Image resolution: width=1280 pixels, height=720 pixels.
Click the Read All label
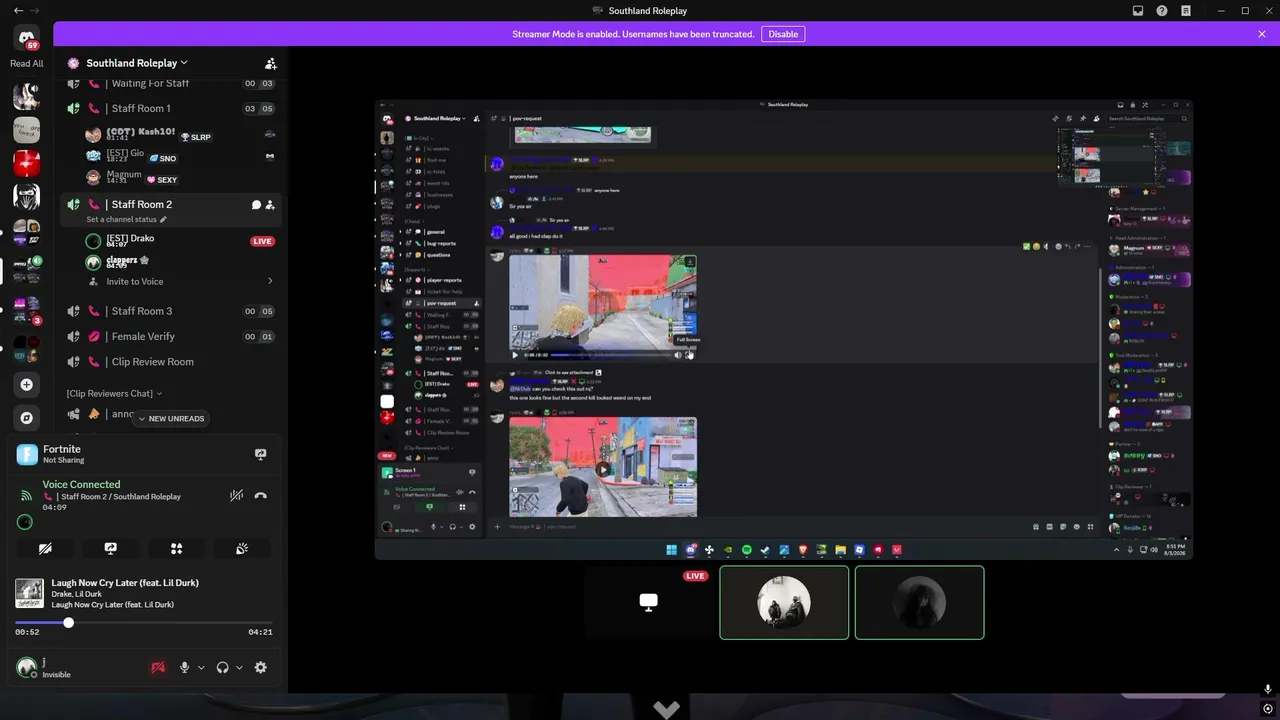click(27, 64)
